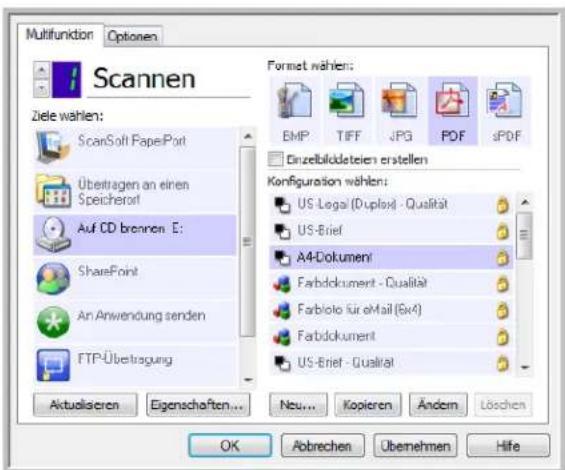The image size is (565, 470).
Task: Cancel with the Abbrechen button
Action: coord(322,445)
